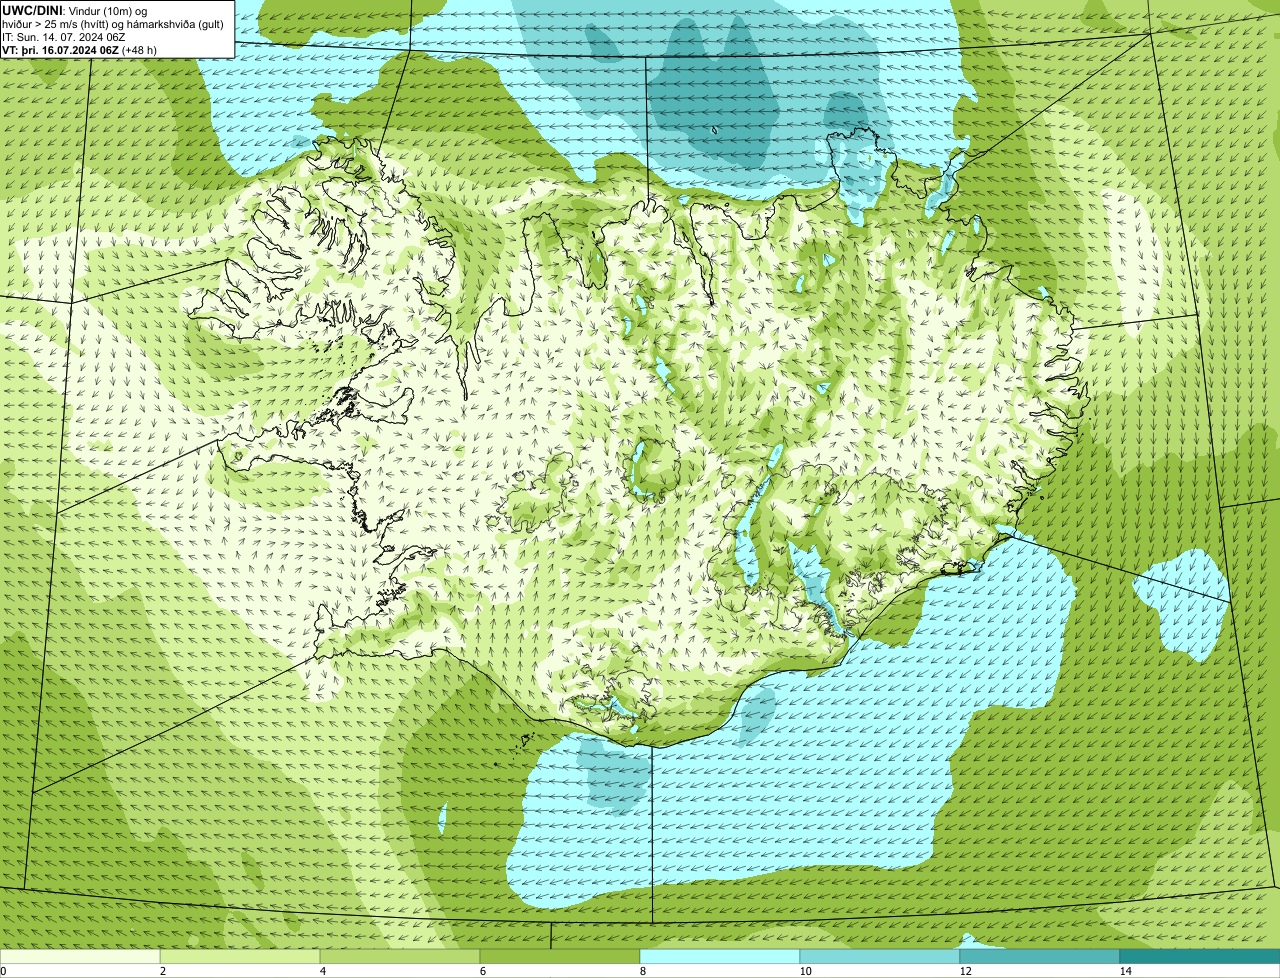Click the "2" label on the scale
1280x978 pixels.
[x=162, y=971]
